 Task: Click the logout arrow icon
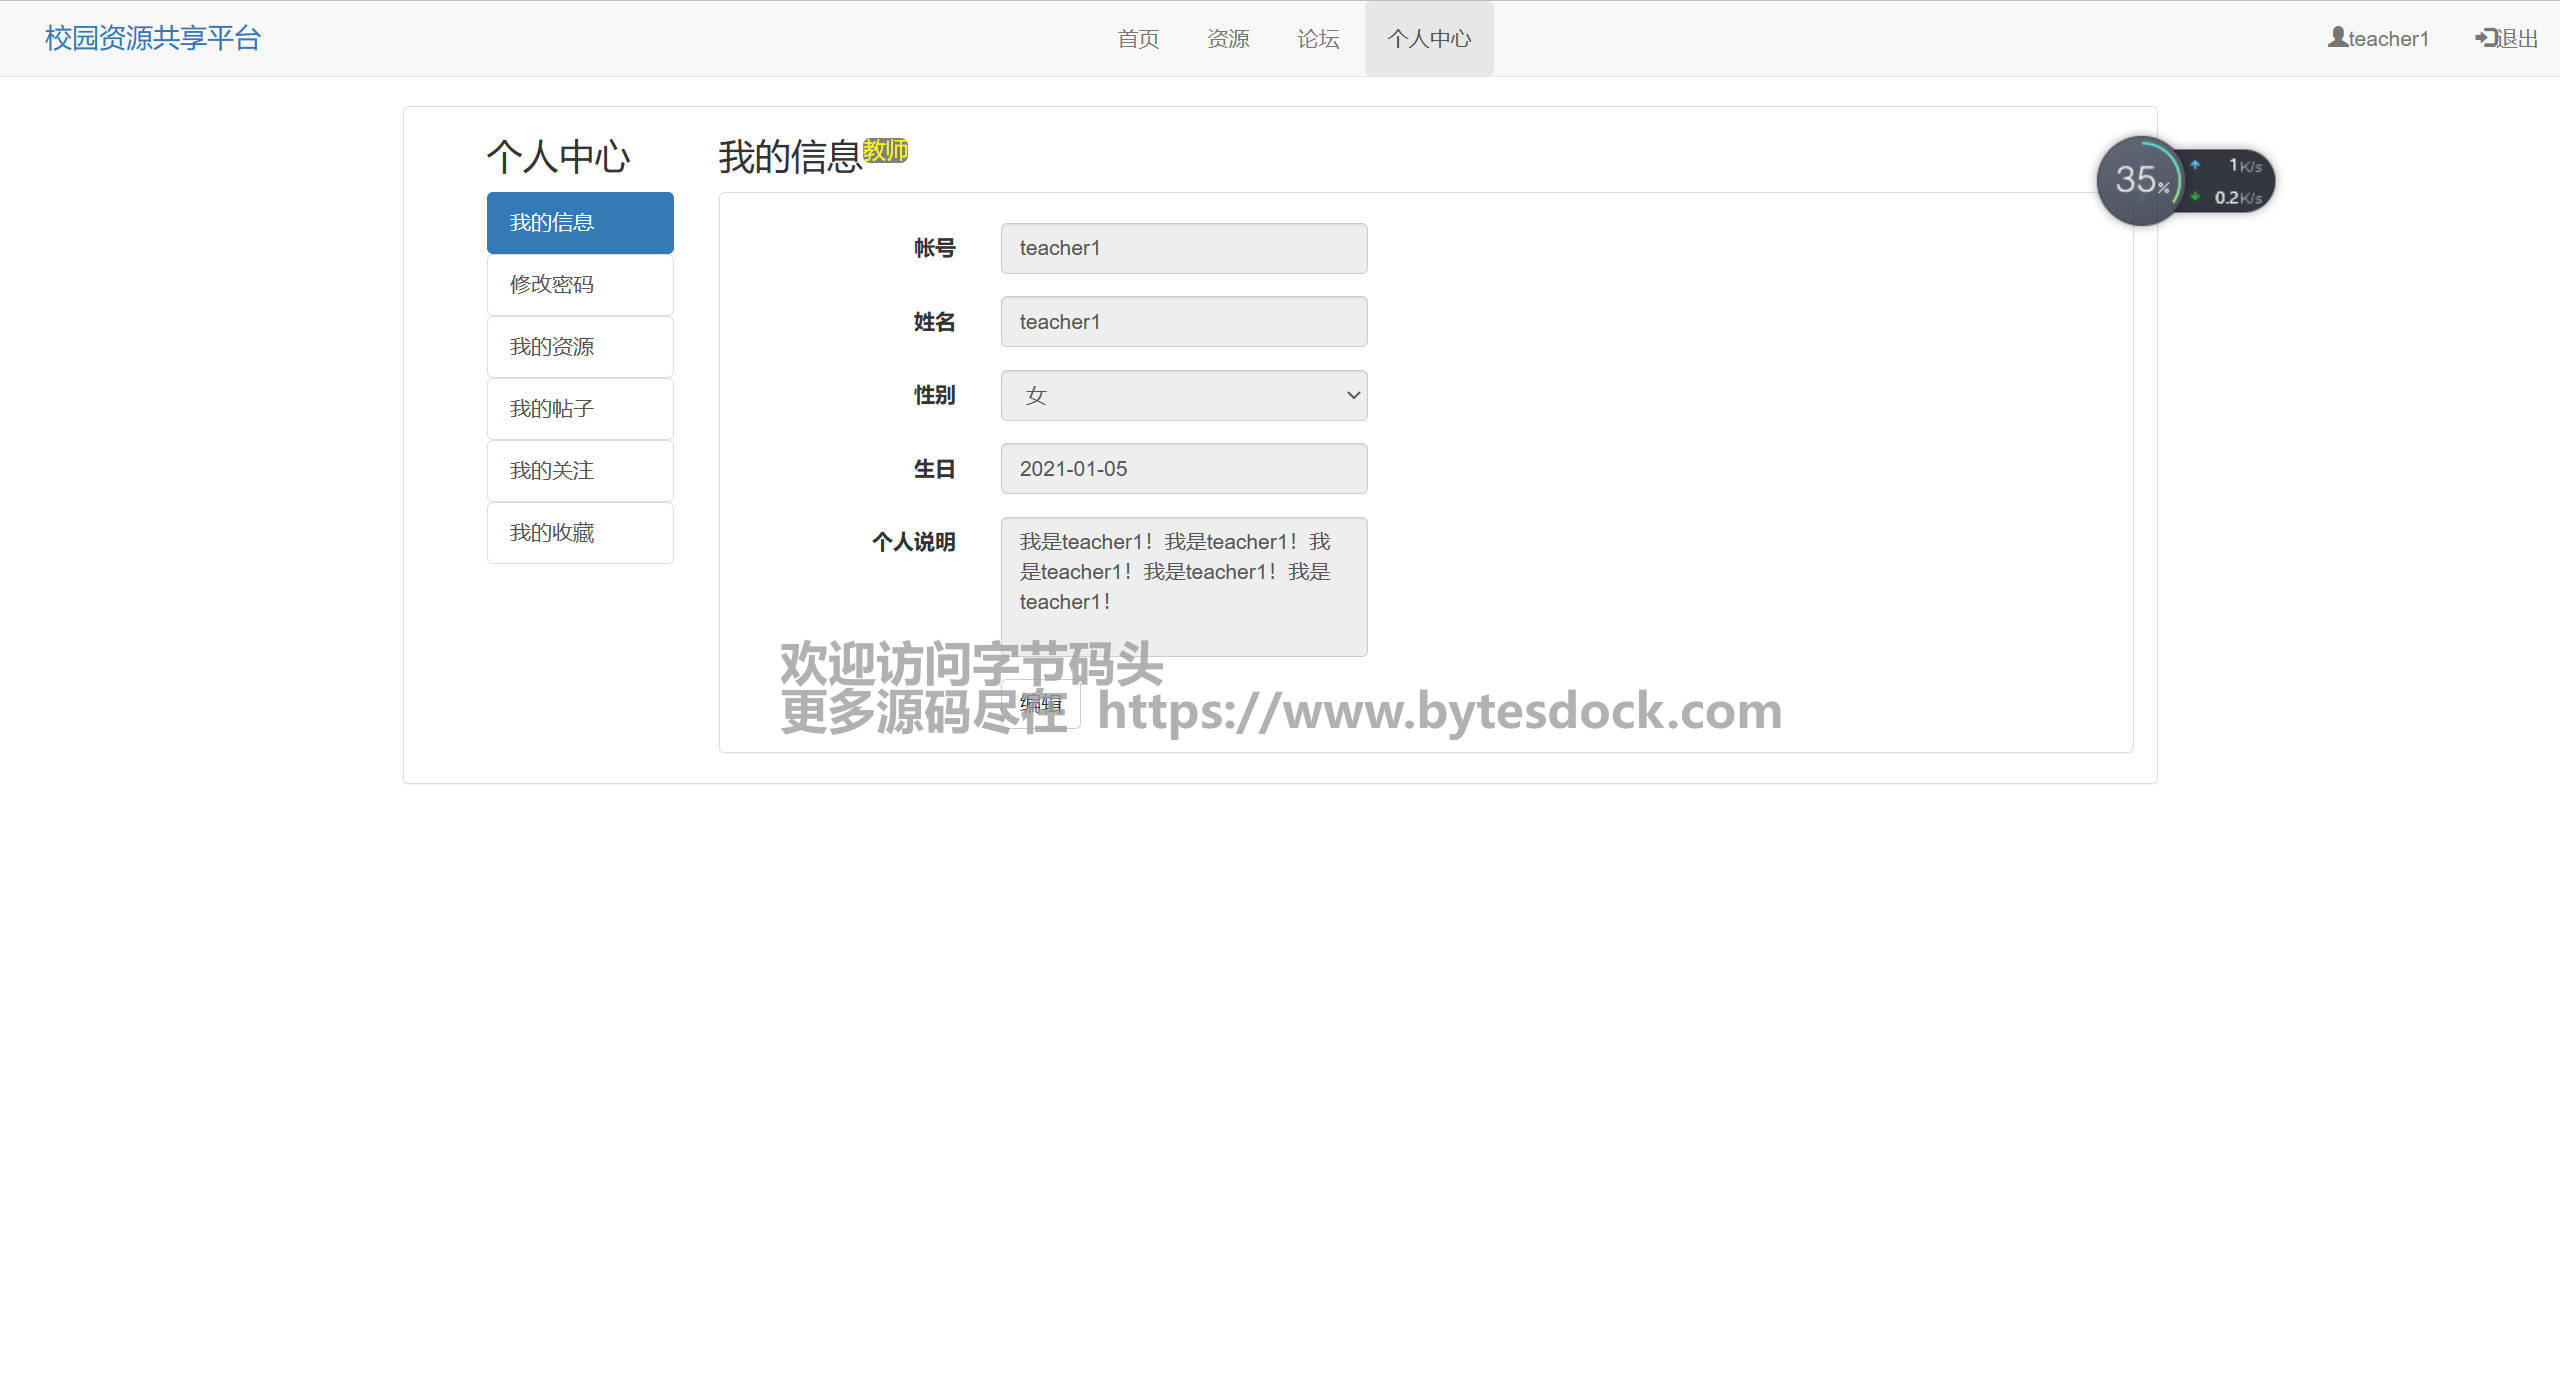2486,38
